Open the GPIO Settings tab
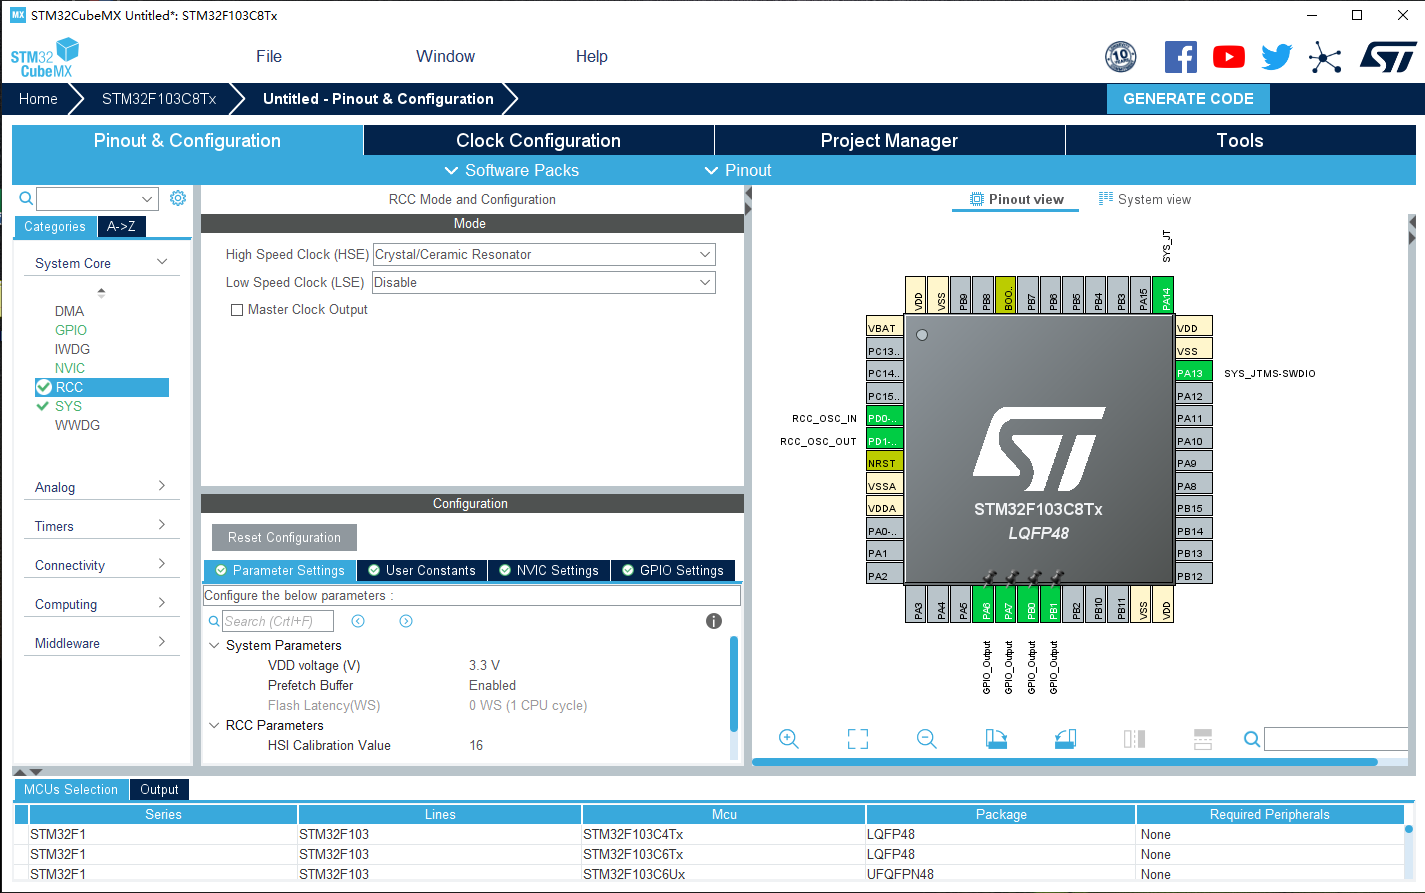The width and height of the screenshot is (1425, 893). point(673,570)
